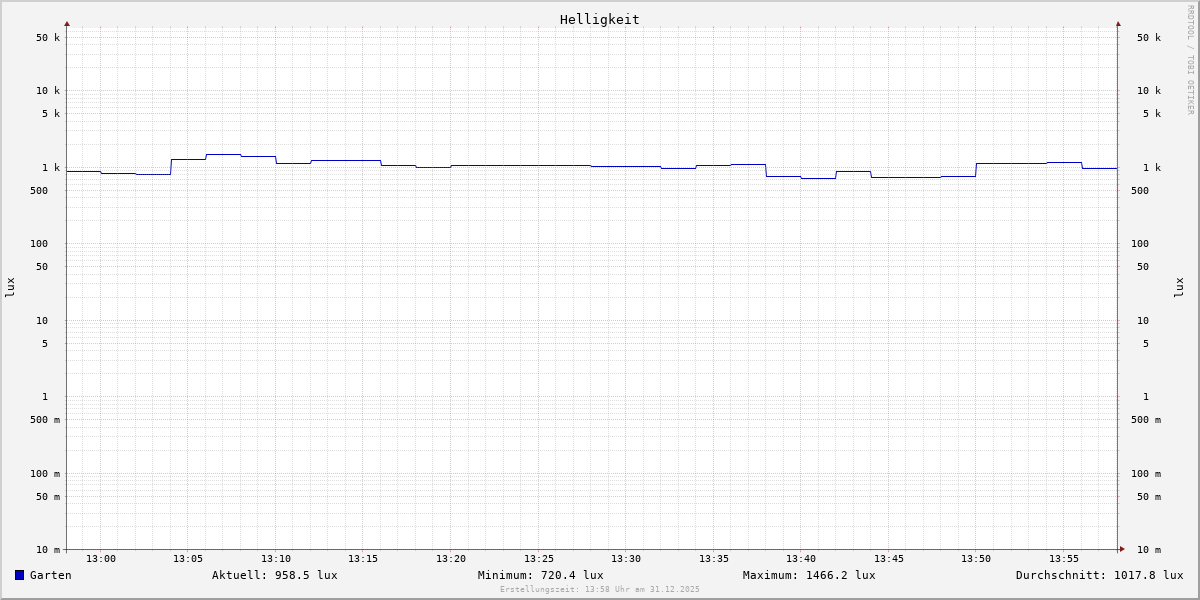Screen dimensions: 1200x600
Task: Click the Maximum 1466.2 lux value
Action: click(x=808, y=575)
